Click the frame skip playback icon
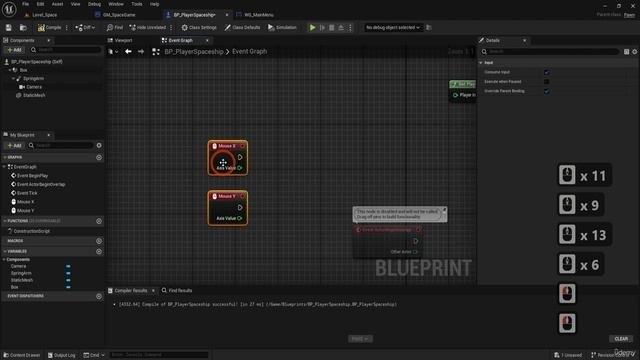The image size is (640, 360). pos(322,27)
